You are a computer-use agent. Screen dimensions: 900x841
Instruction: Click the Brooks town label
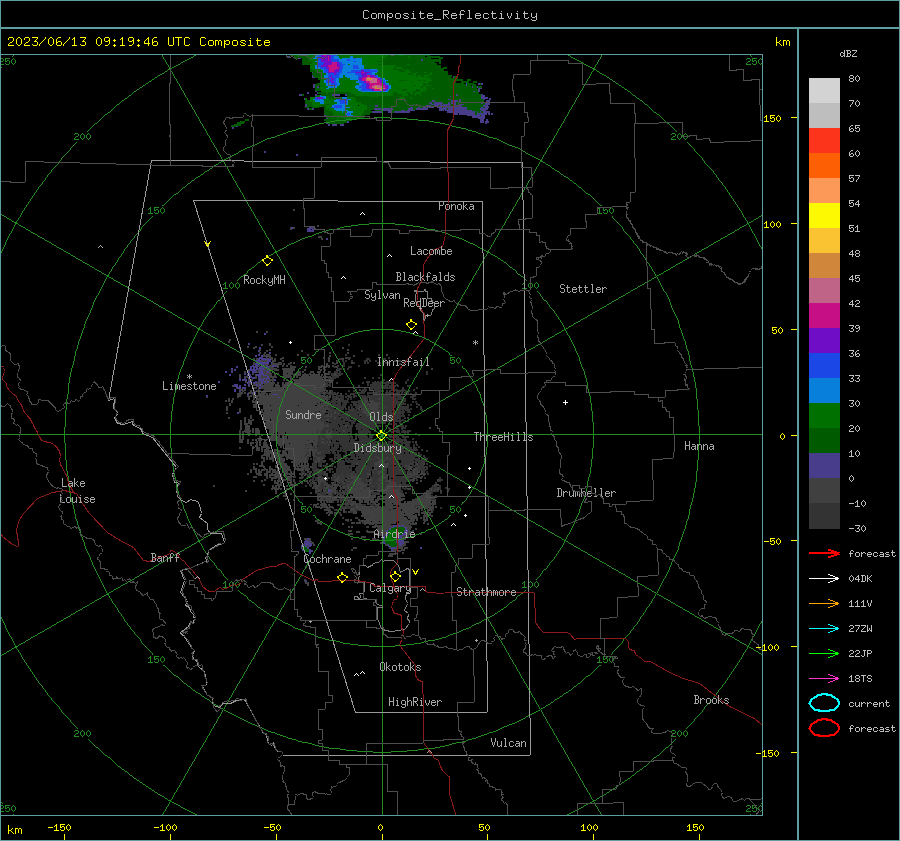tap(711, 700)
